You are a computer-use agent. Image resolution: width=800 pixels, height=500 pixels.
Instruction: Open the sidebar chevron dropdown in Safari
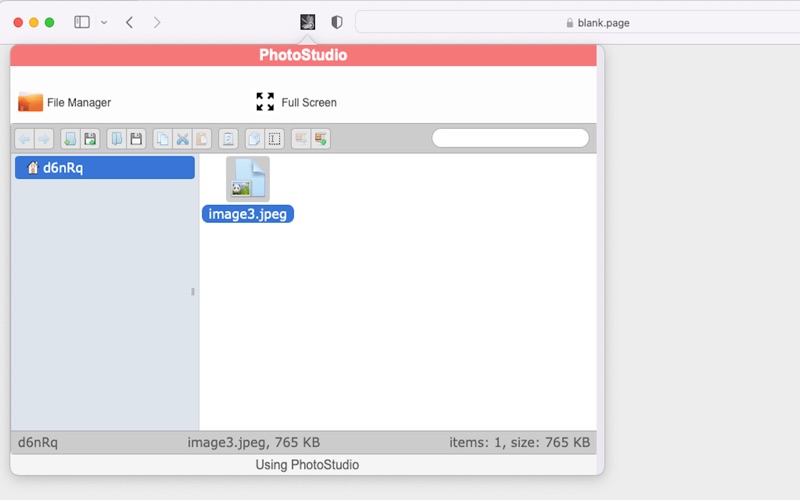(x=104, y=22)
